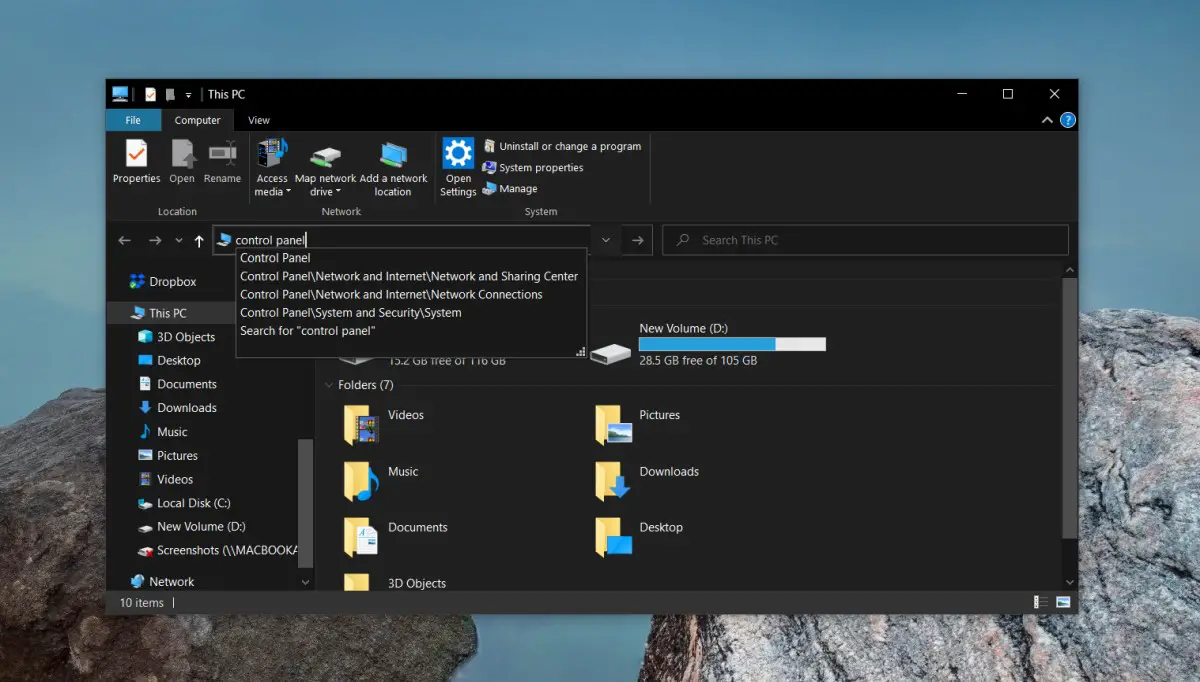Click the Search This PC field
Image resolution: width=1200 pixels, height=682 pixels.
[x=865, y=240]
